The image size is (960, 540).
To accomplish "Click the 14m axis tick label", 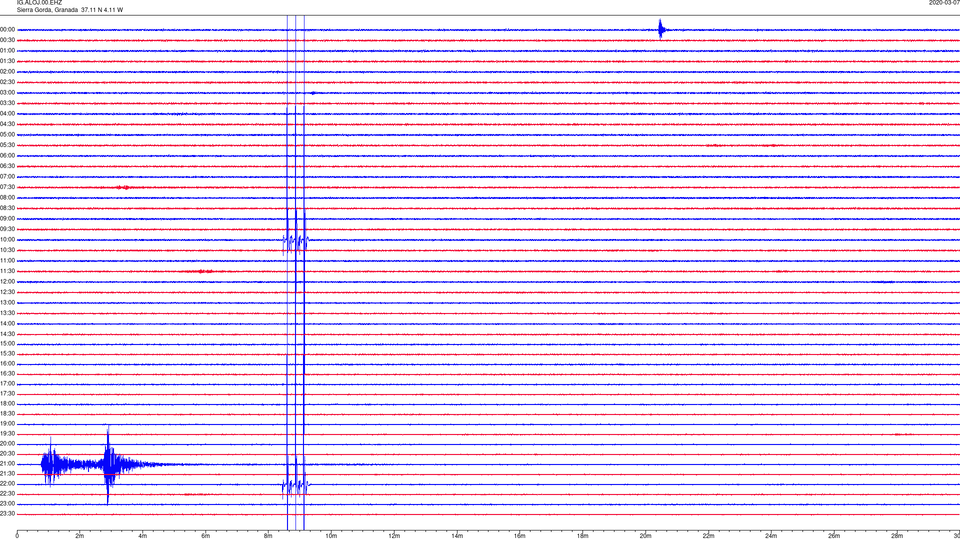I will pyautogui.click(x=457, y=536).
